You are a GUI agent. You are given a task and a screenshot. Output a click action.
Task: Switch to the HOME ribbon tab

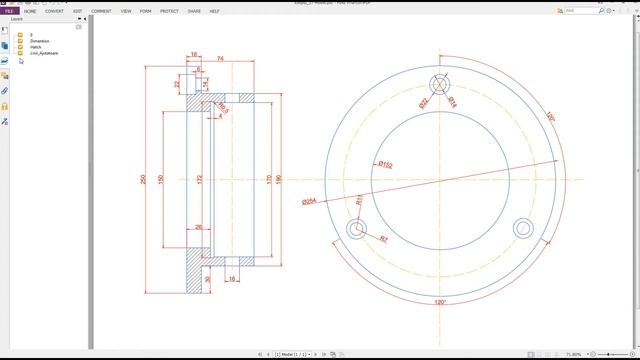[30, 11]
